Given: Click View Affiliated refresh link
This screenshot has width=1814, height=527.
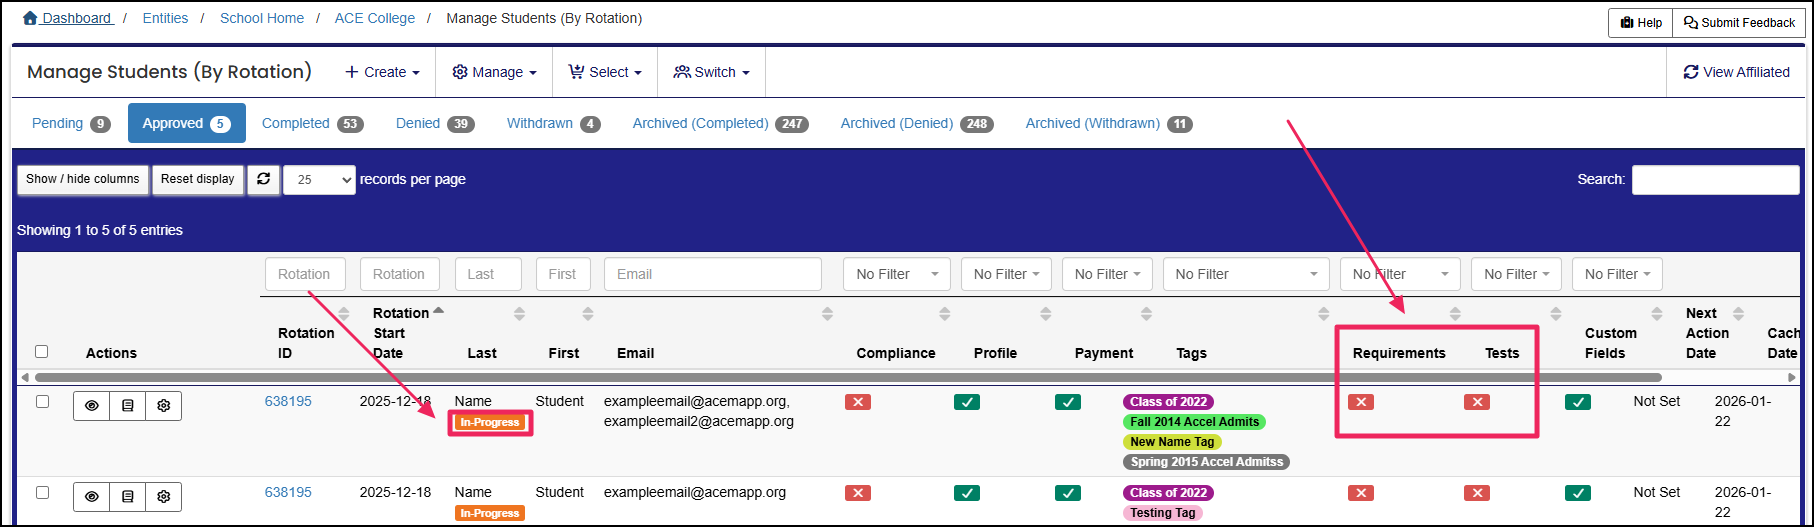Looking at the screenshot, I should tap(1736, 72).
